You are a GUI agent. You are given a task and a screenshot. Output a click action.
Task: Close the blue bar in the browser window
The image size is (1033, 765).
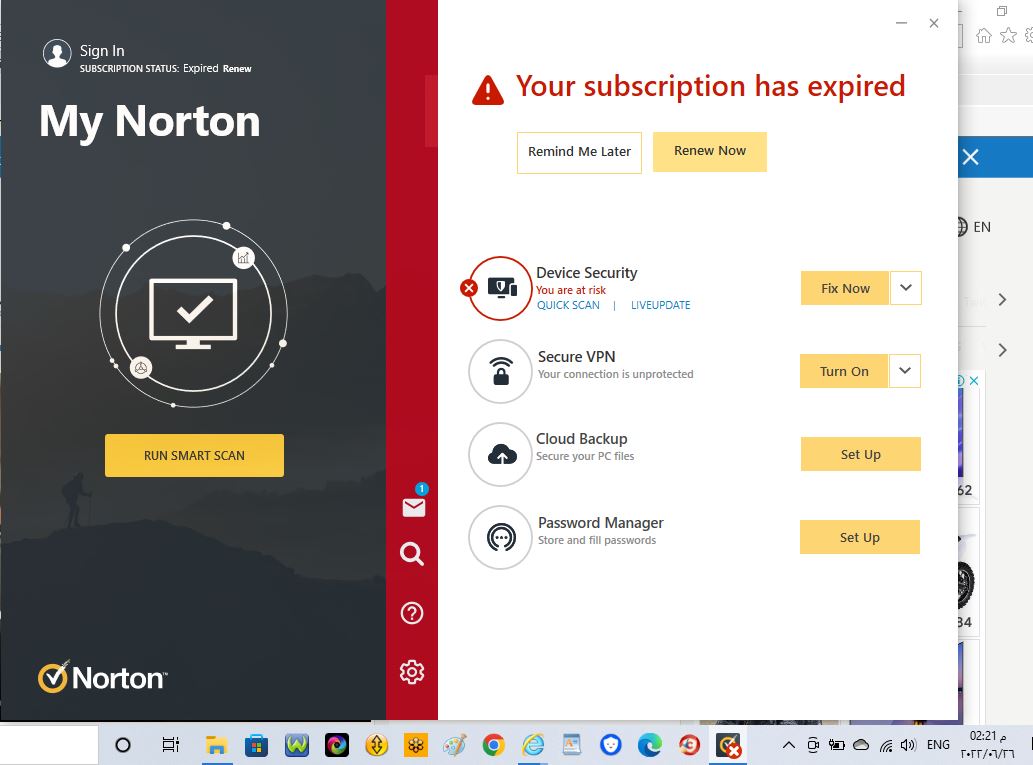(970, 157)
